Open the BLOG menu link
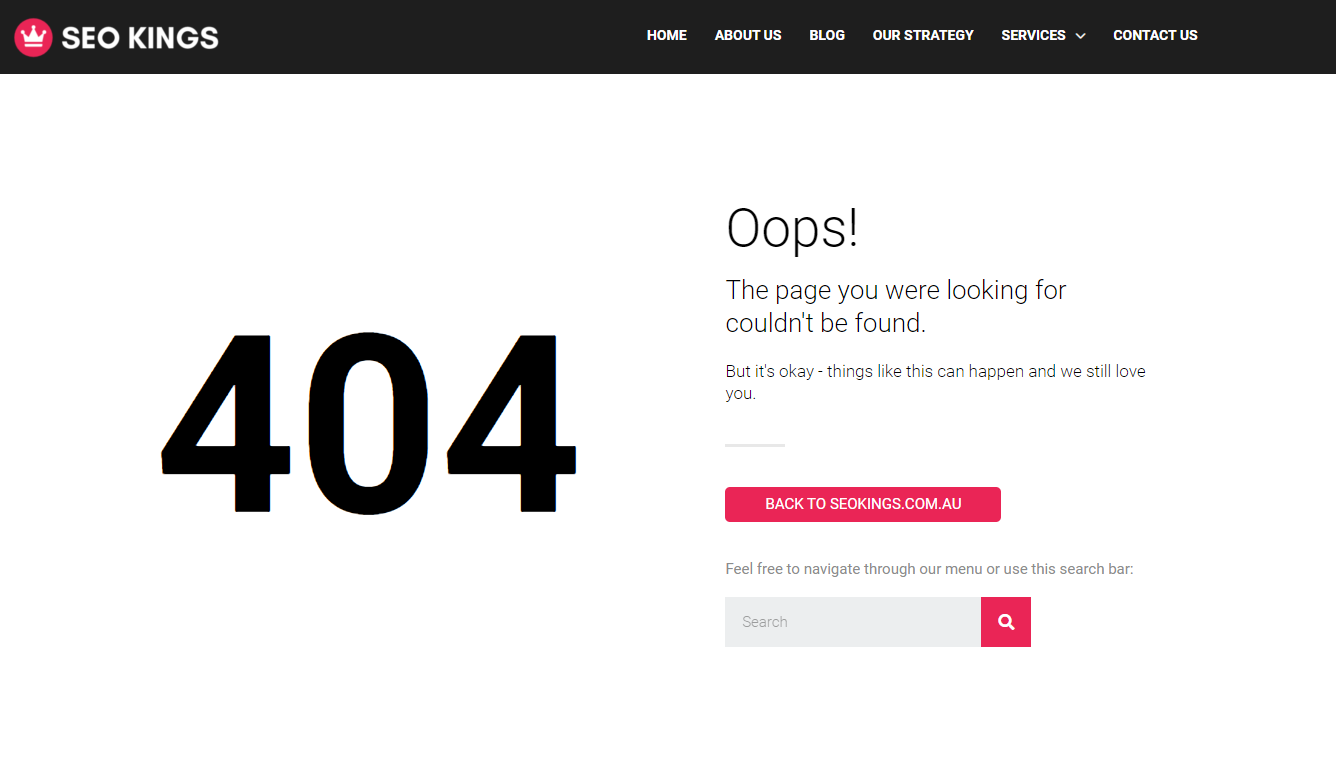Image resolution: width=1336 pixels, height=762 pixels. click(827, 35)
